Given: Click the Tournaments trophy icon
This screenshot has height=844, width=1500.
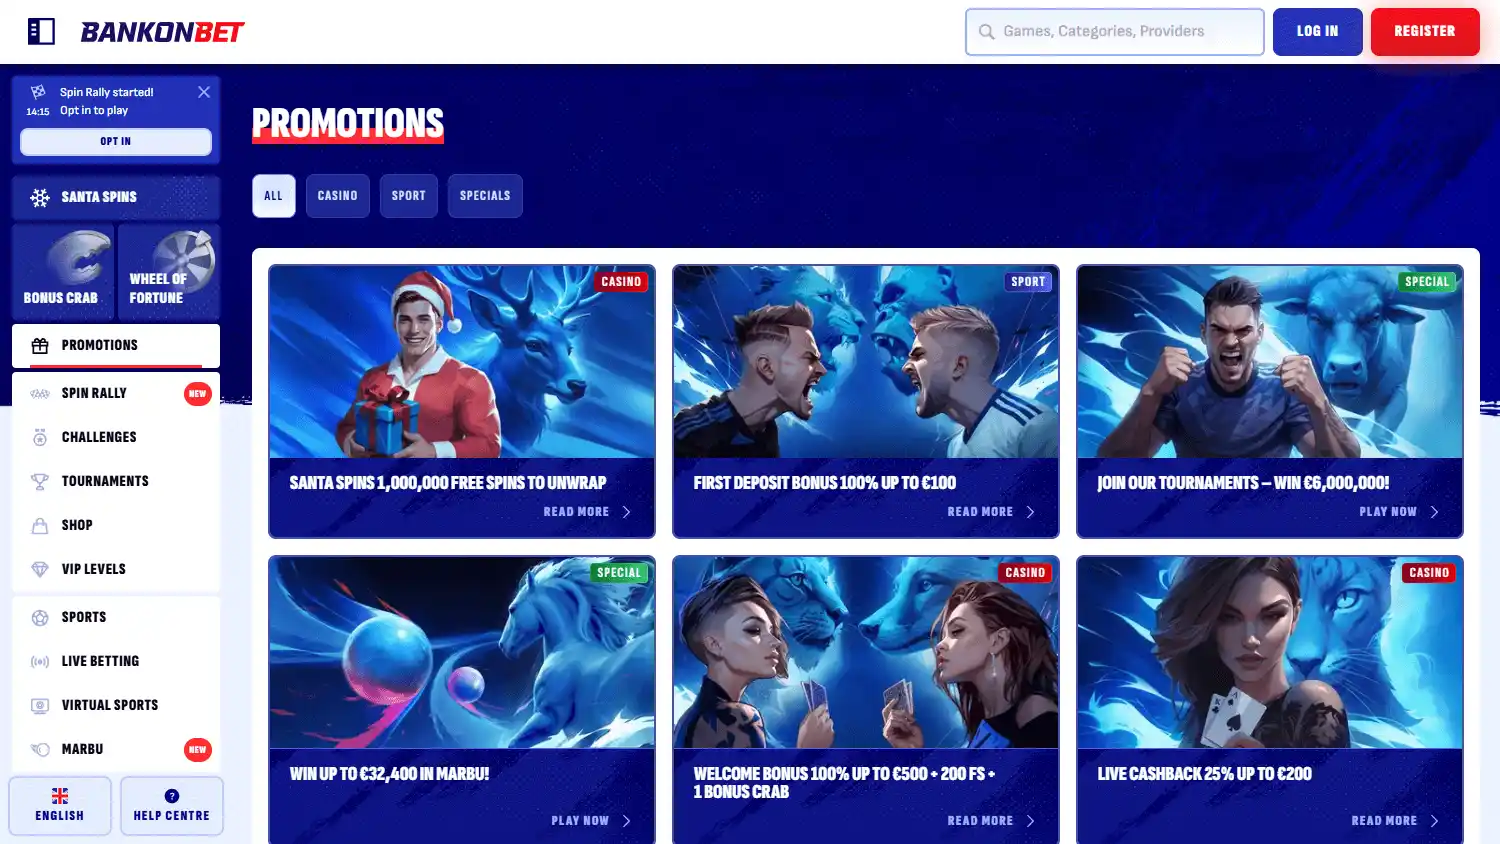Looking at the screenshot, I should point(40,482).
